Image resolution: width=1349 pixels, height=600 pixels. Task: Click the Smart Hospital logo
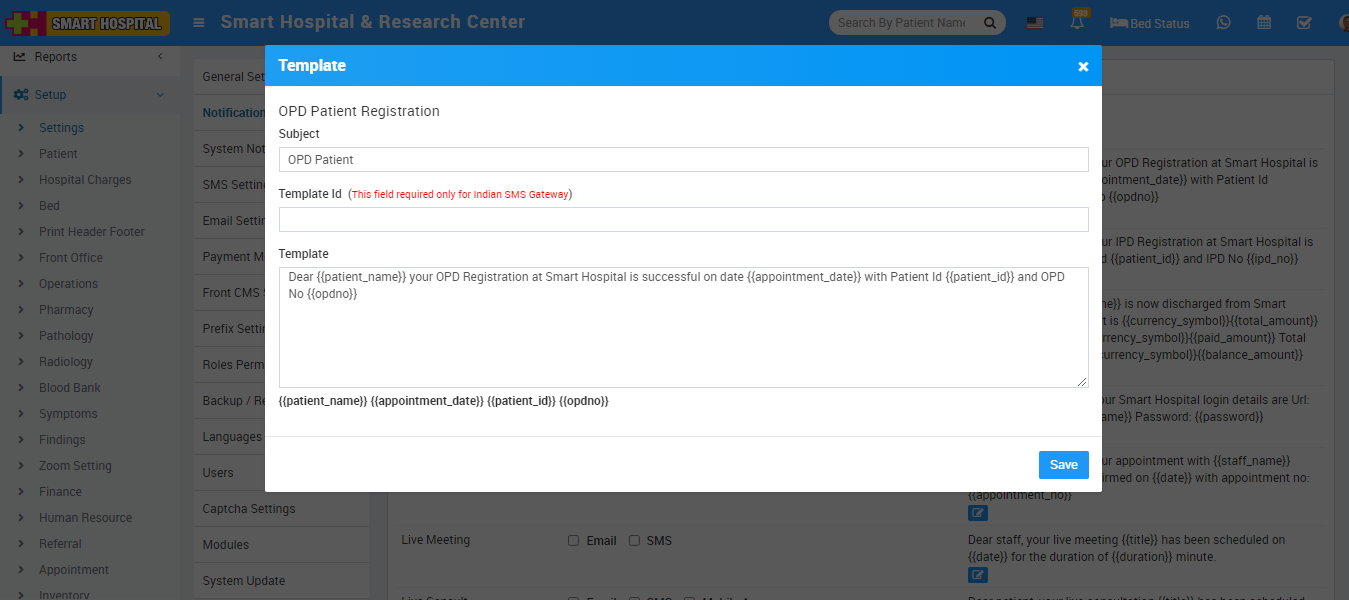coord(86,23)
